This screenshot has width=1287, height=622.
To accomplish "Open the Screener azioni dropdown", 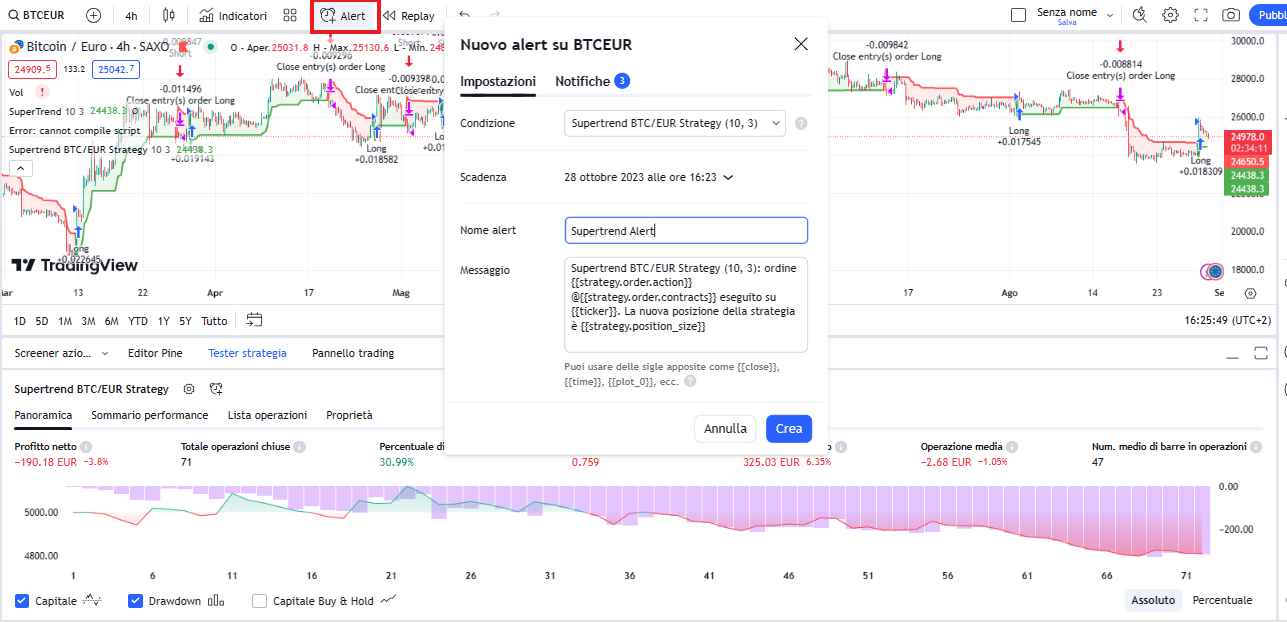I will click(x=55, y=353).
